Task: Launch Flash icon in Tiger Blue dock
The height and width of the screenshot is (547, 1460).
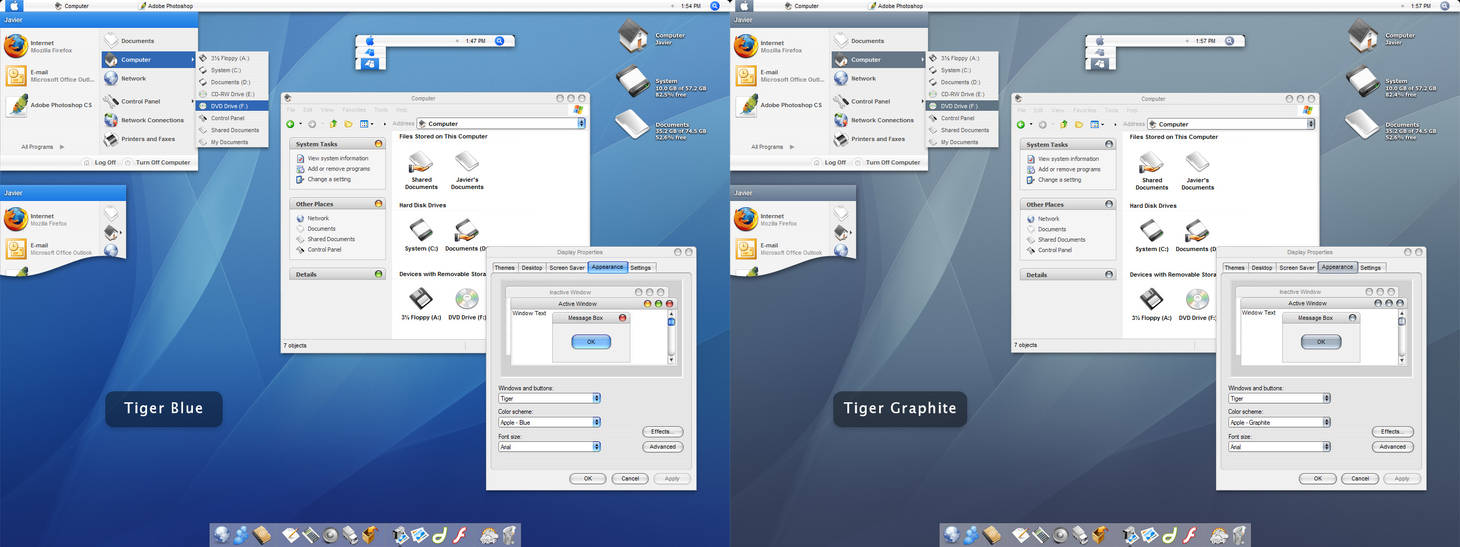Action: pyautogui.click(x=461, y=534)
